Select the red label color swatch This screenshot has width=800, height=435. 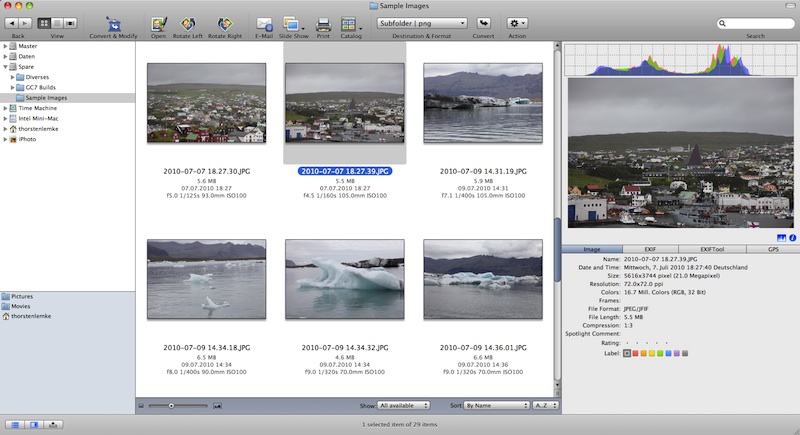[636, 353]
